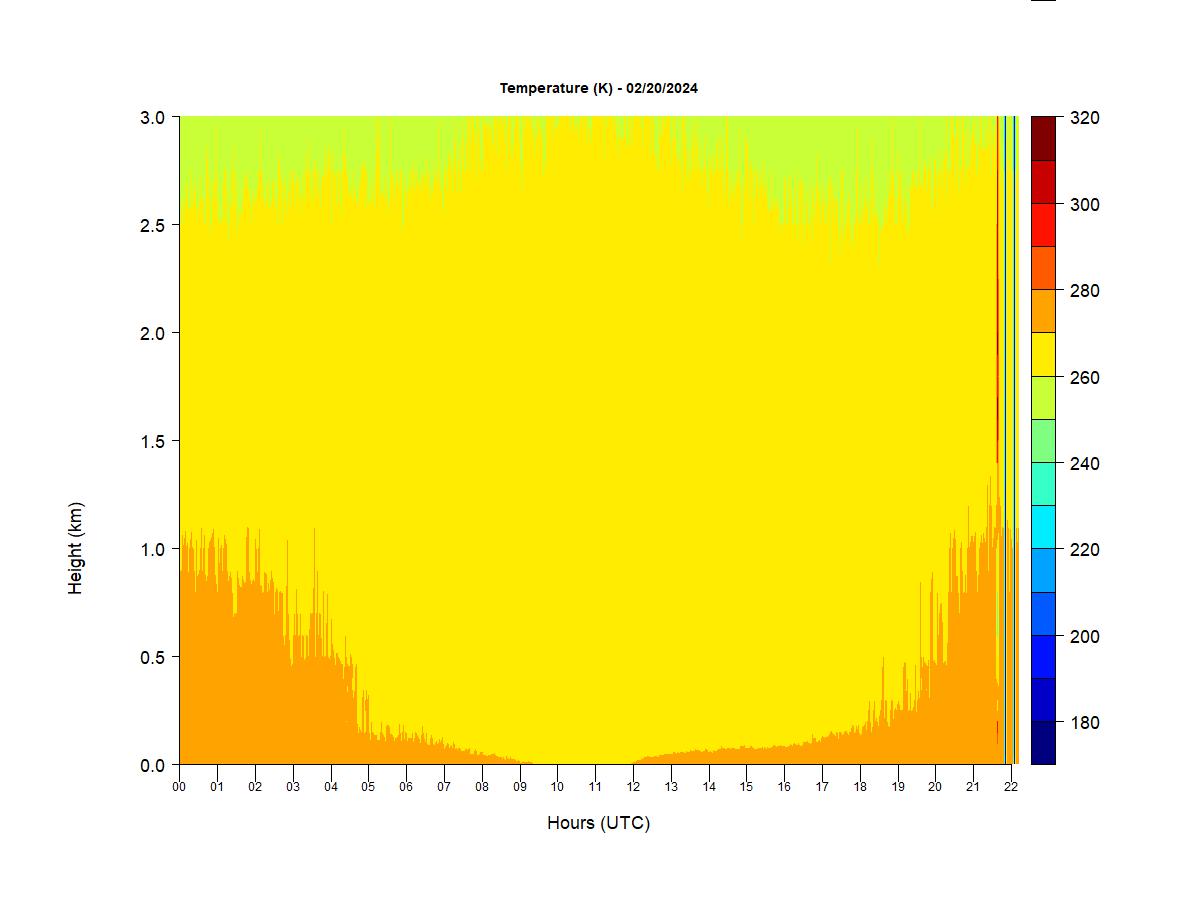Click the 1.5 km height tick label

pyautogui.click(x=153, y=441)
